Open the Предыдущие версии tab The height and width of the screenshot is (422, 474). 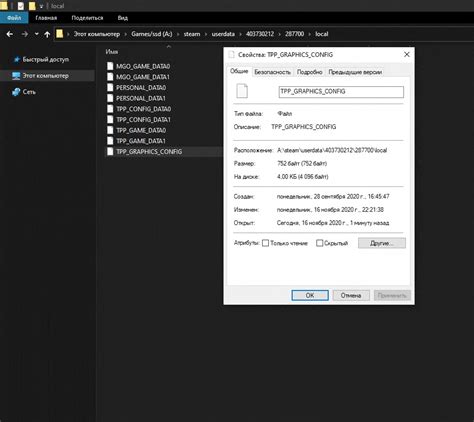click(355, 72)
